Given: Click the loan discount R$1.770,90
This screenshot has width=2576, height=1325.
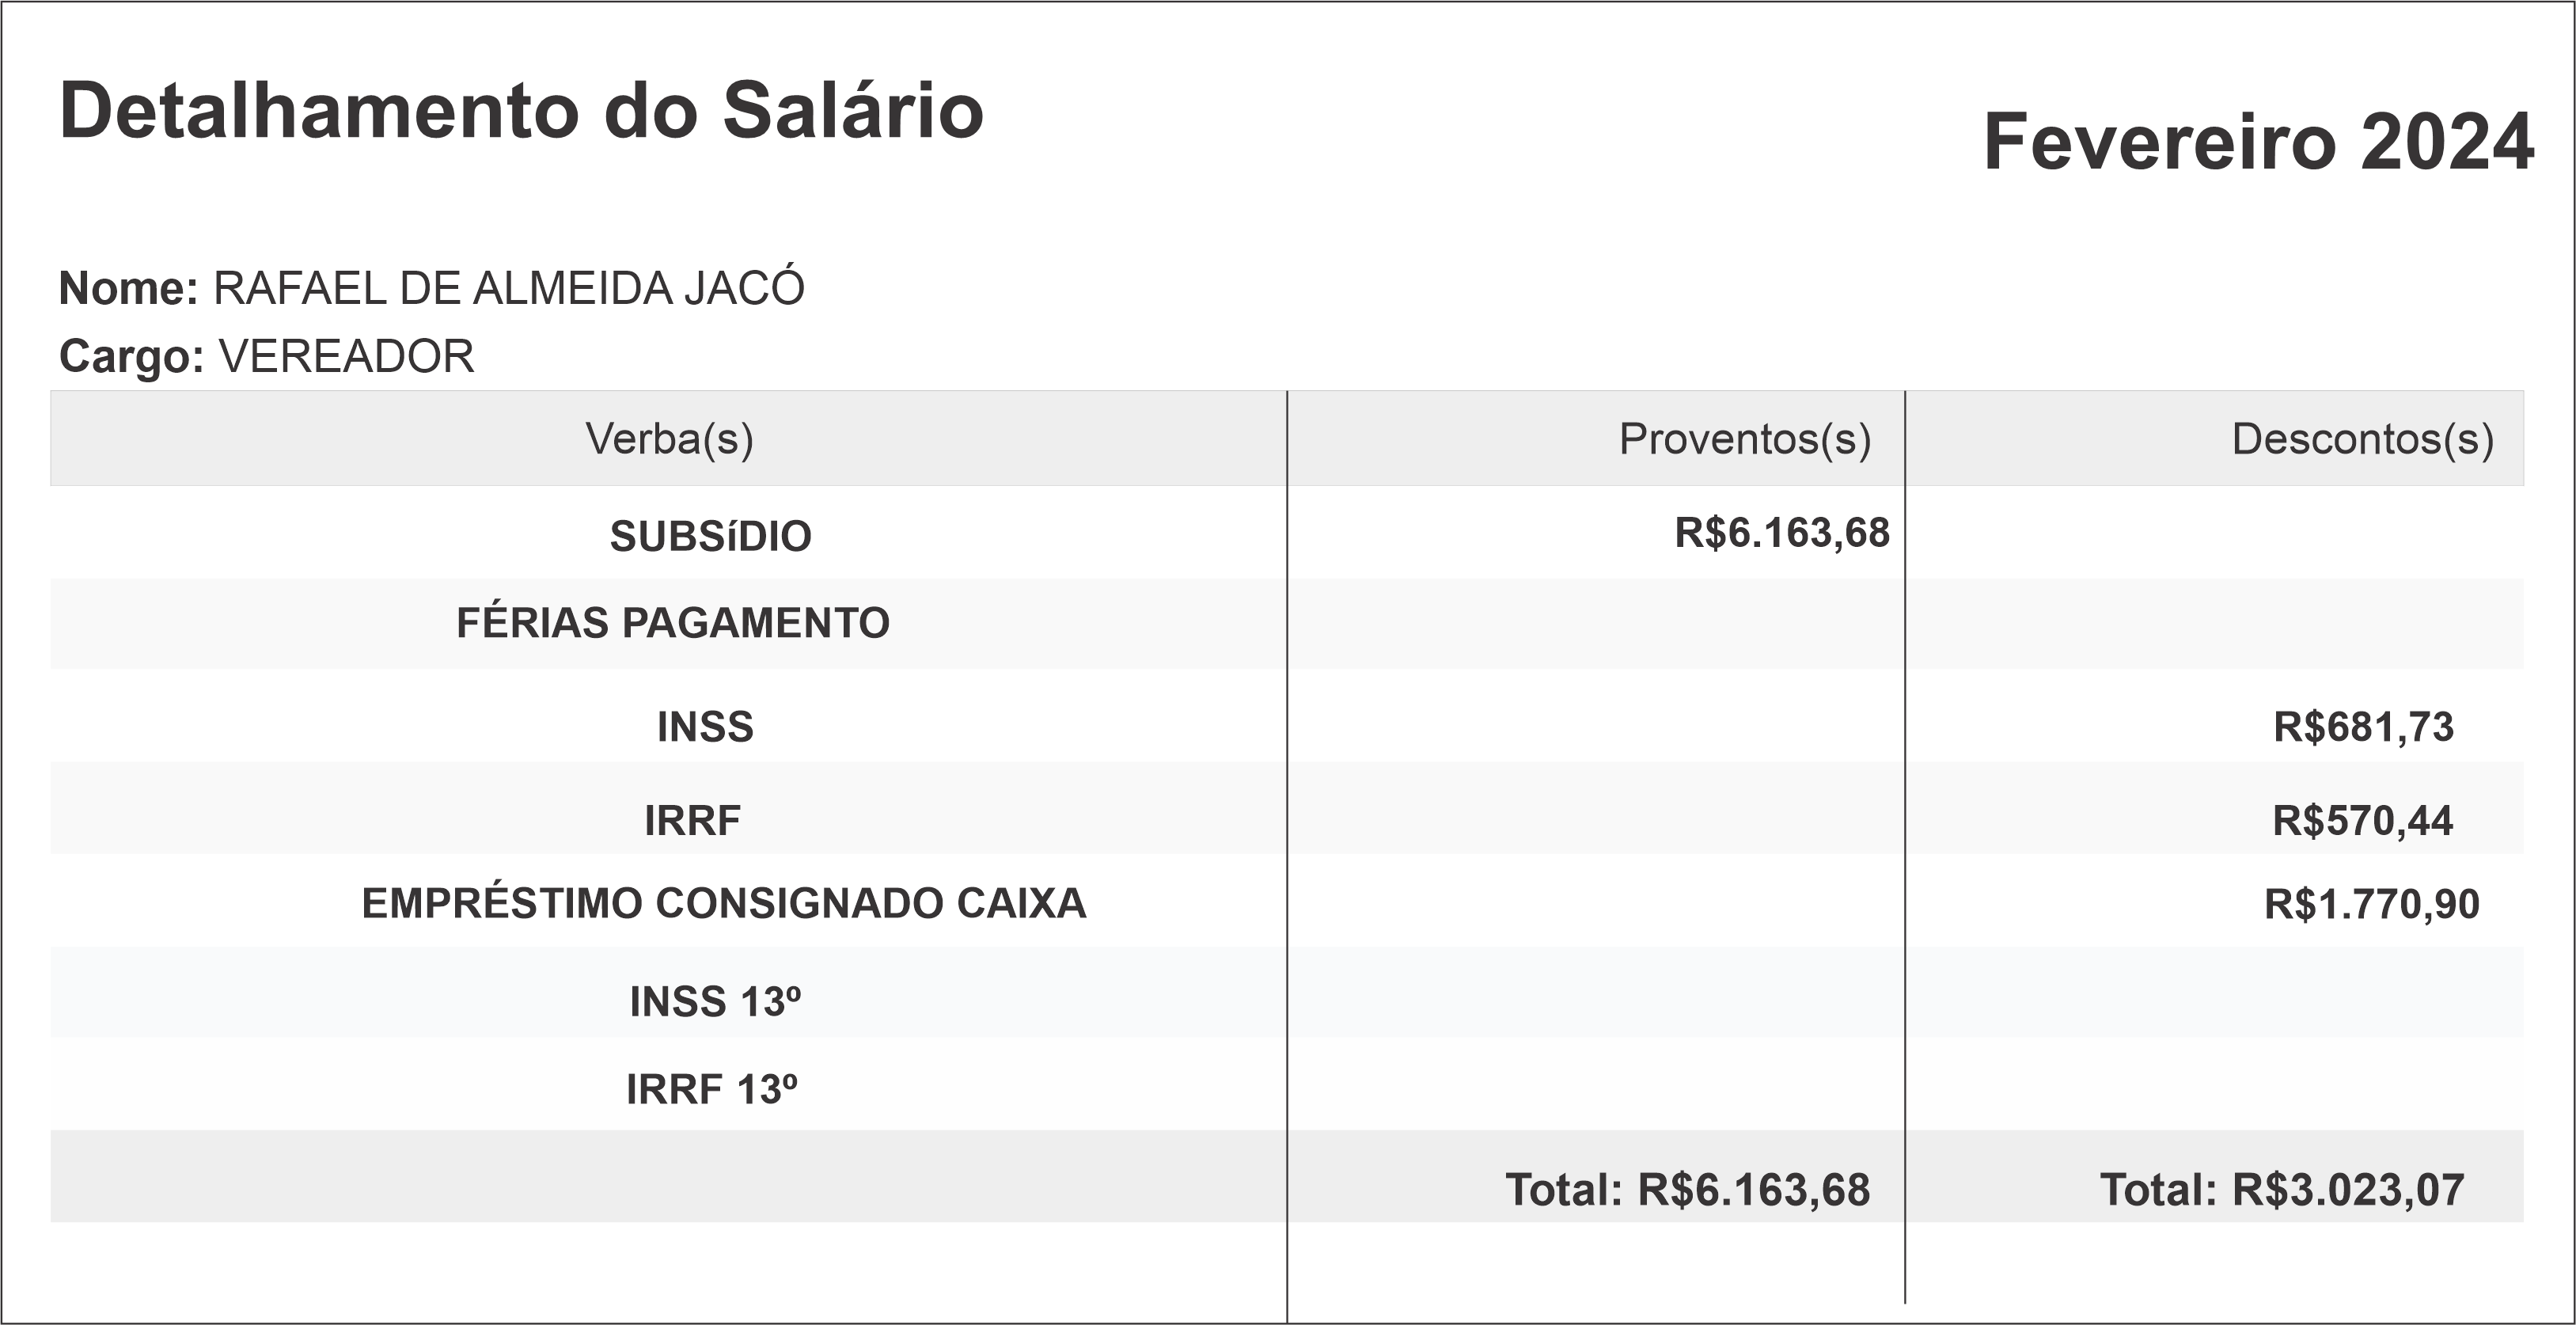Looking at the screenshot, I should coord(2371,904).
